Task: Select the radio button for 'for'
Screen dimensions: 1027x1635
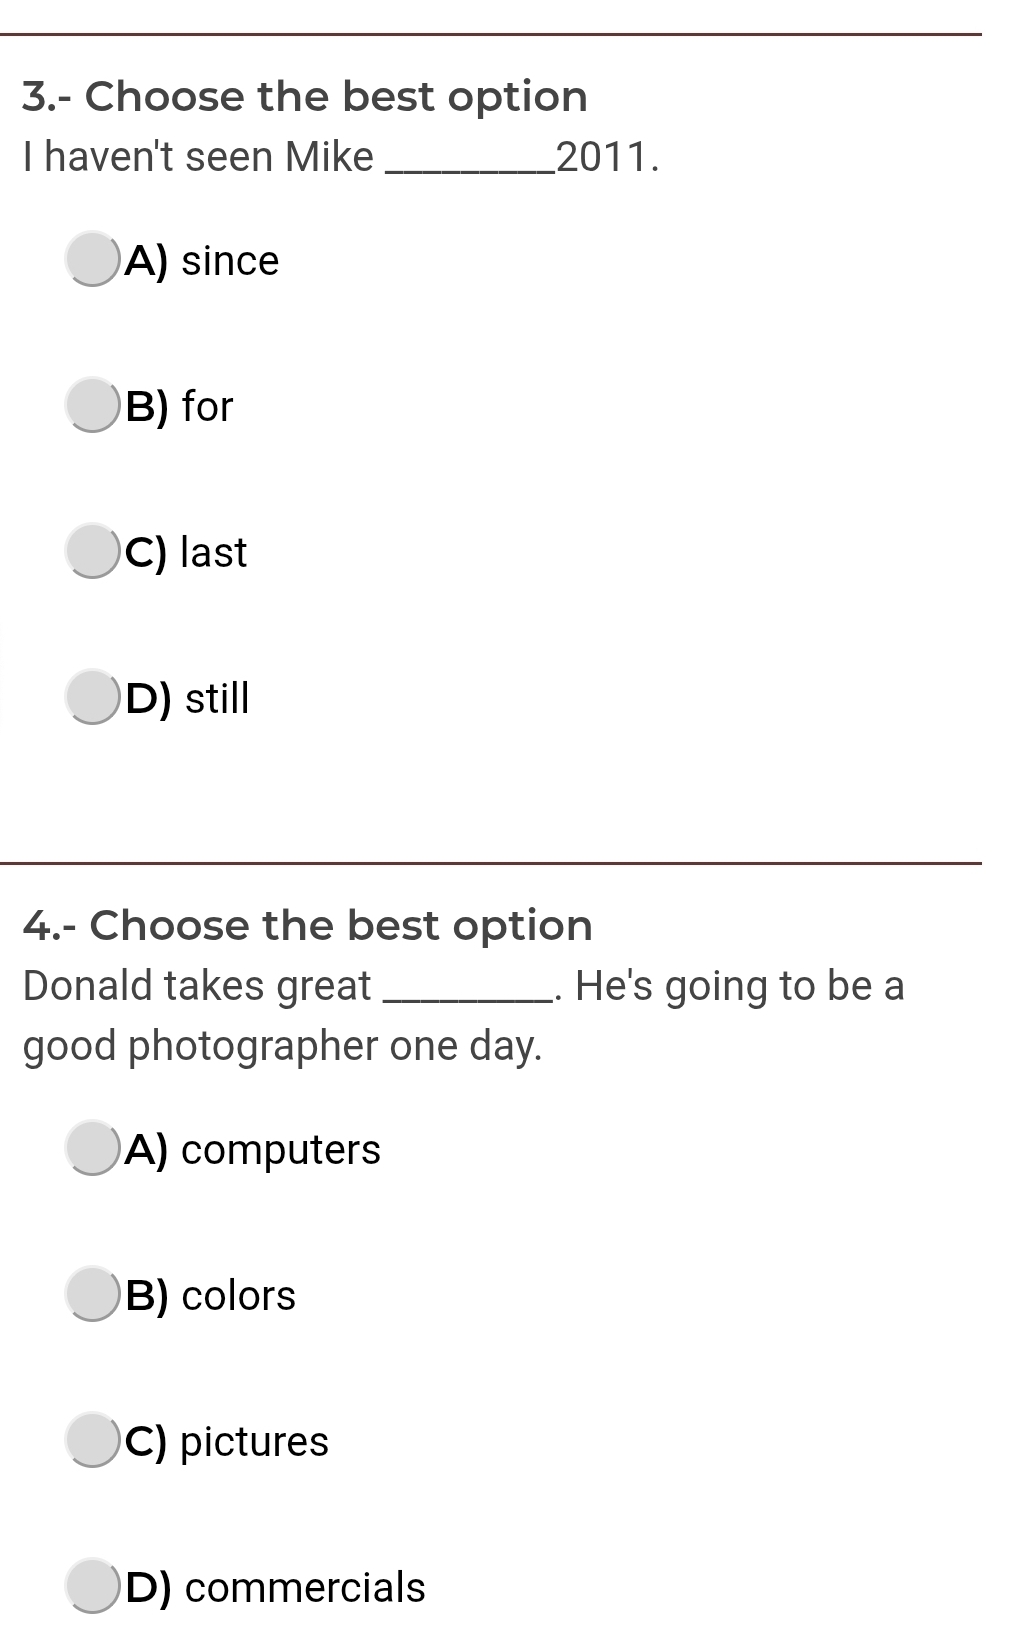Action: (x=92, y=405)
